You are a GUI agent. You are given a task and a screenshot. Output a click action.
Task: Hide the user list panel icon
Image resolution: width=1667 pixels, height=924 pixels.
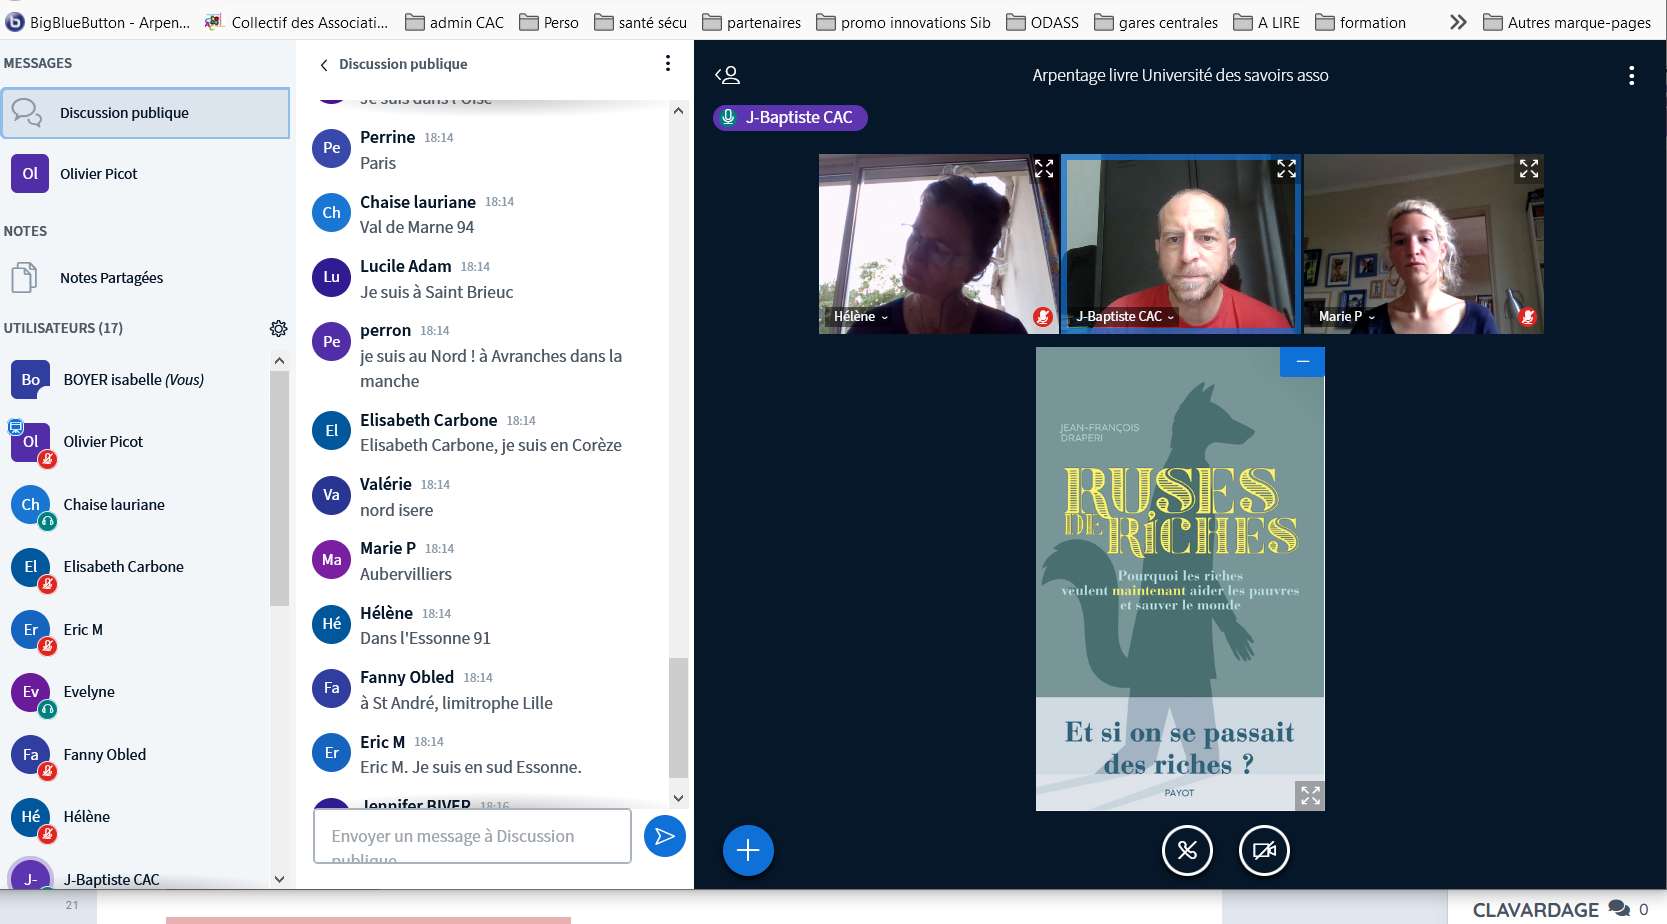point(727,75)
